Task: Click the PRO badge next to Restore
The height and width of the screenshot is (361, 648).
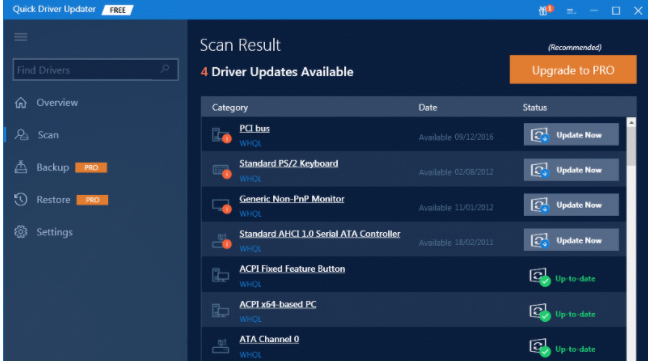Action: click(92, 200)
